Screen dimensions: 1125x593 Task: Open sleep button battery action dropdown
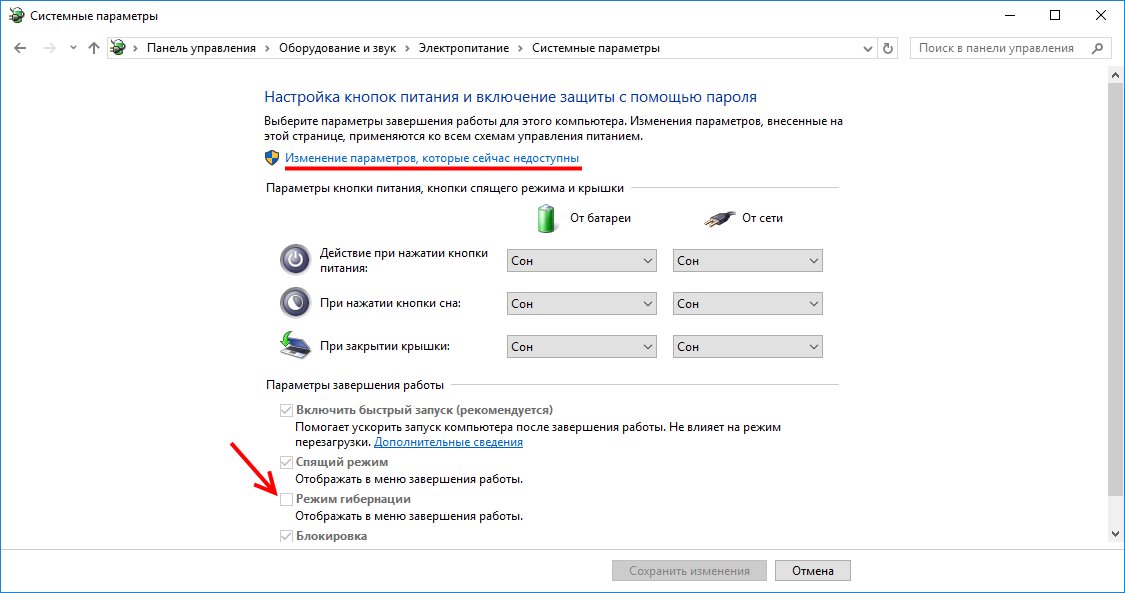[581, 304]
